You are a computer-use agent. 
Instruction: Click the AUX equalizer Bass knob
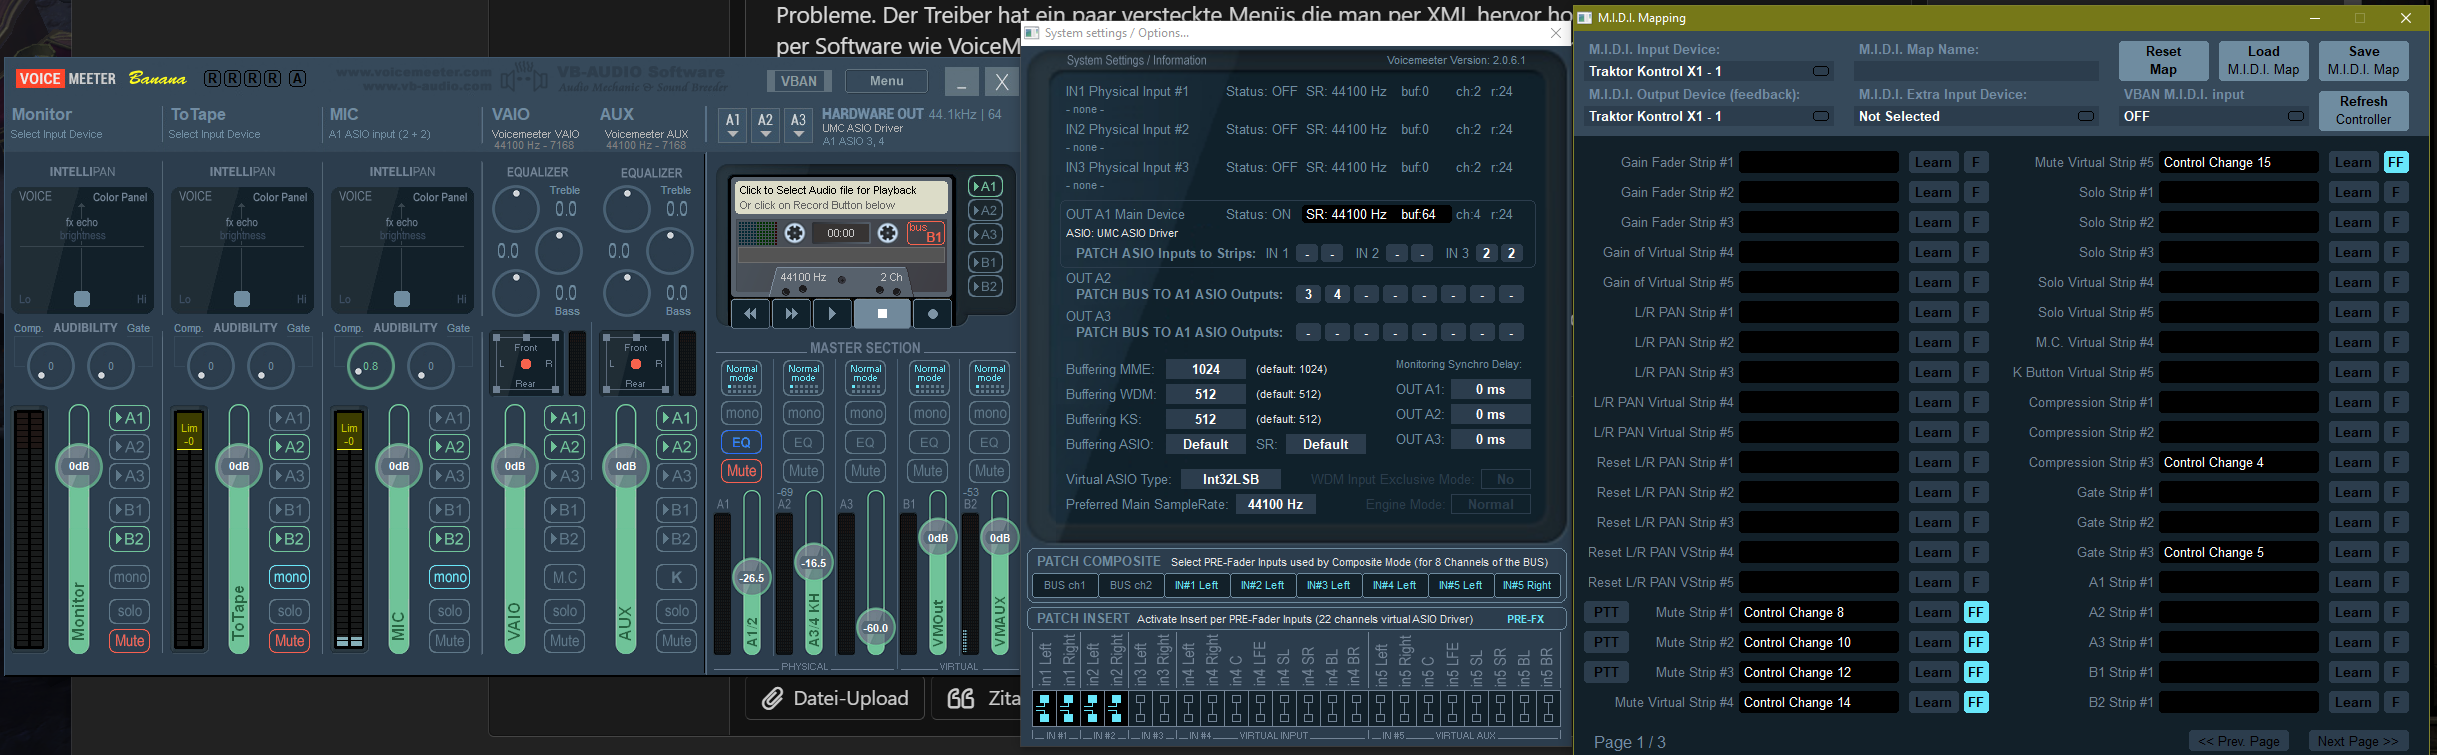point(627,293)
